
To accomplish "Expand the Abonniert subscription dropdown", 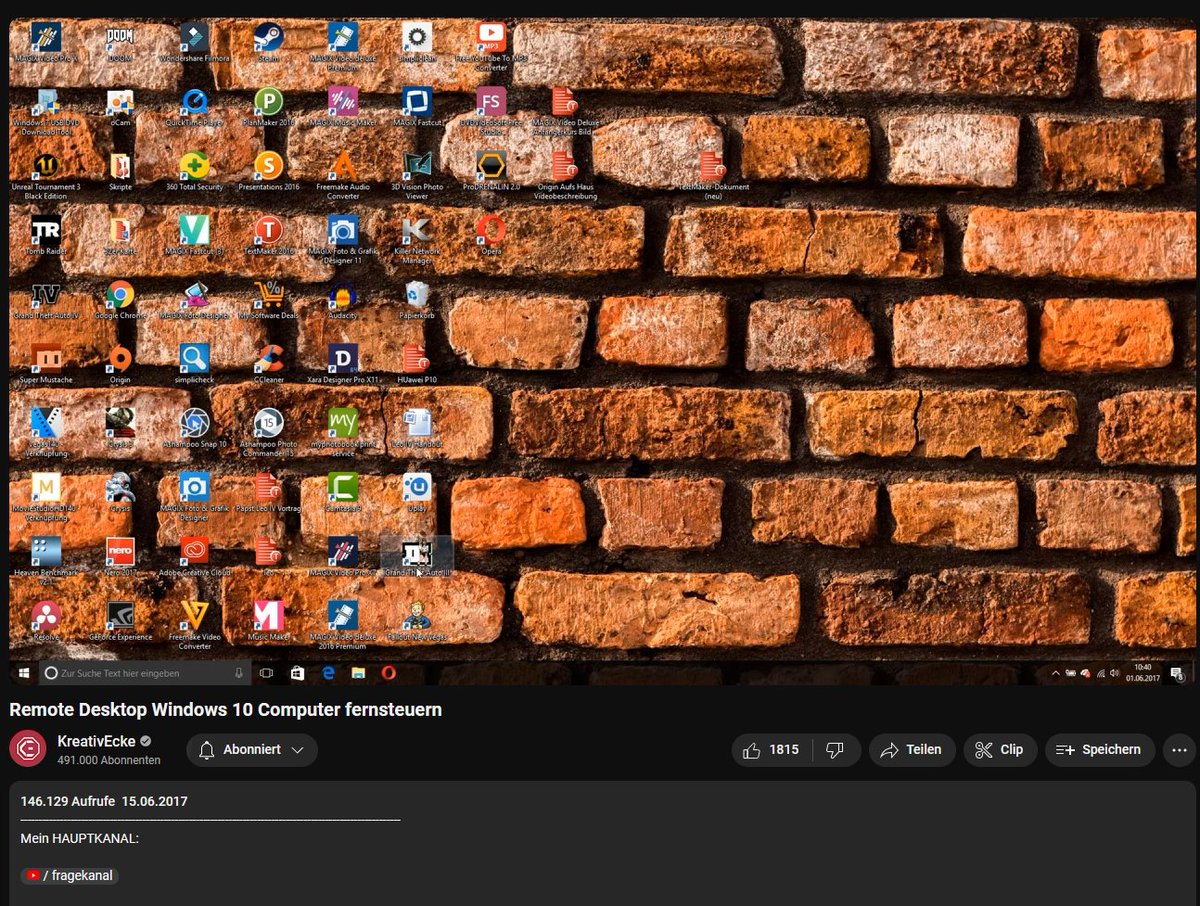I will 251,750.
